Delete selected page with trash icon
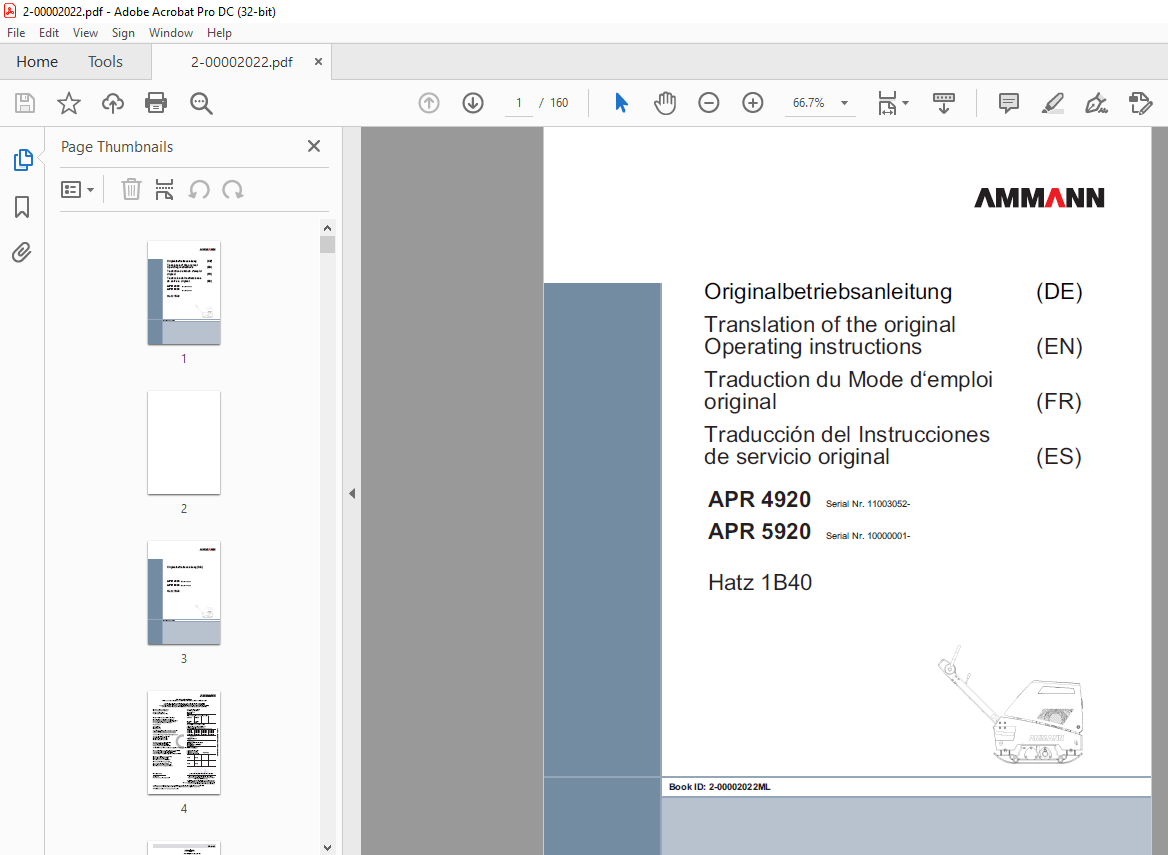Screen dimensions: 1168x855 131,189
